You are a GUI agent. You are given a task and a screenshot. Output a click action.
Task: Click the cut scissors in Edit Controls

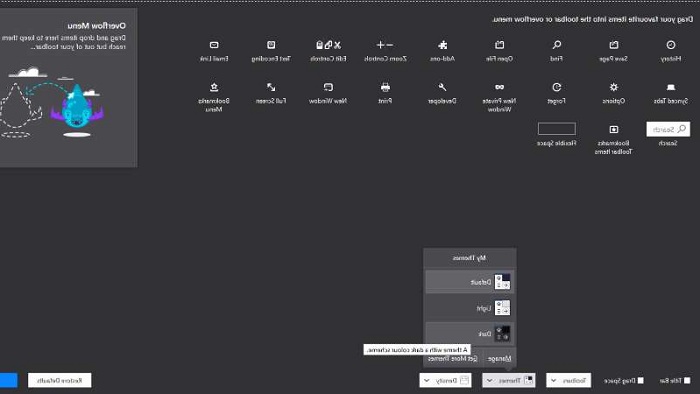coord(338,45)
